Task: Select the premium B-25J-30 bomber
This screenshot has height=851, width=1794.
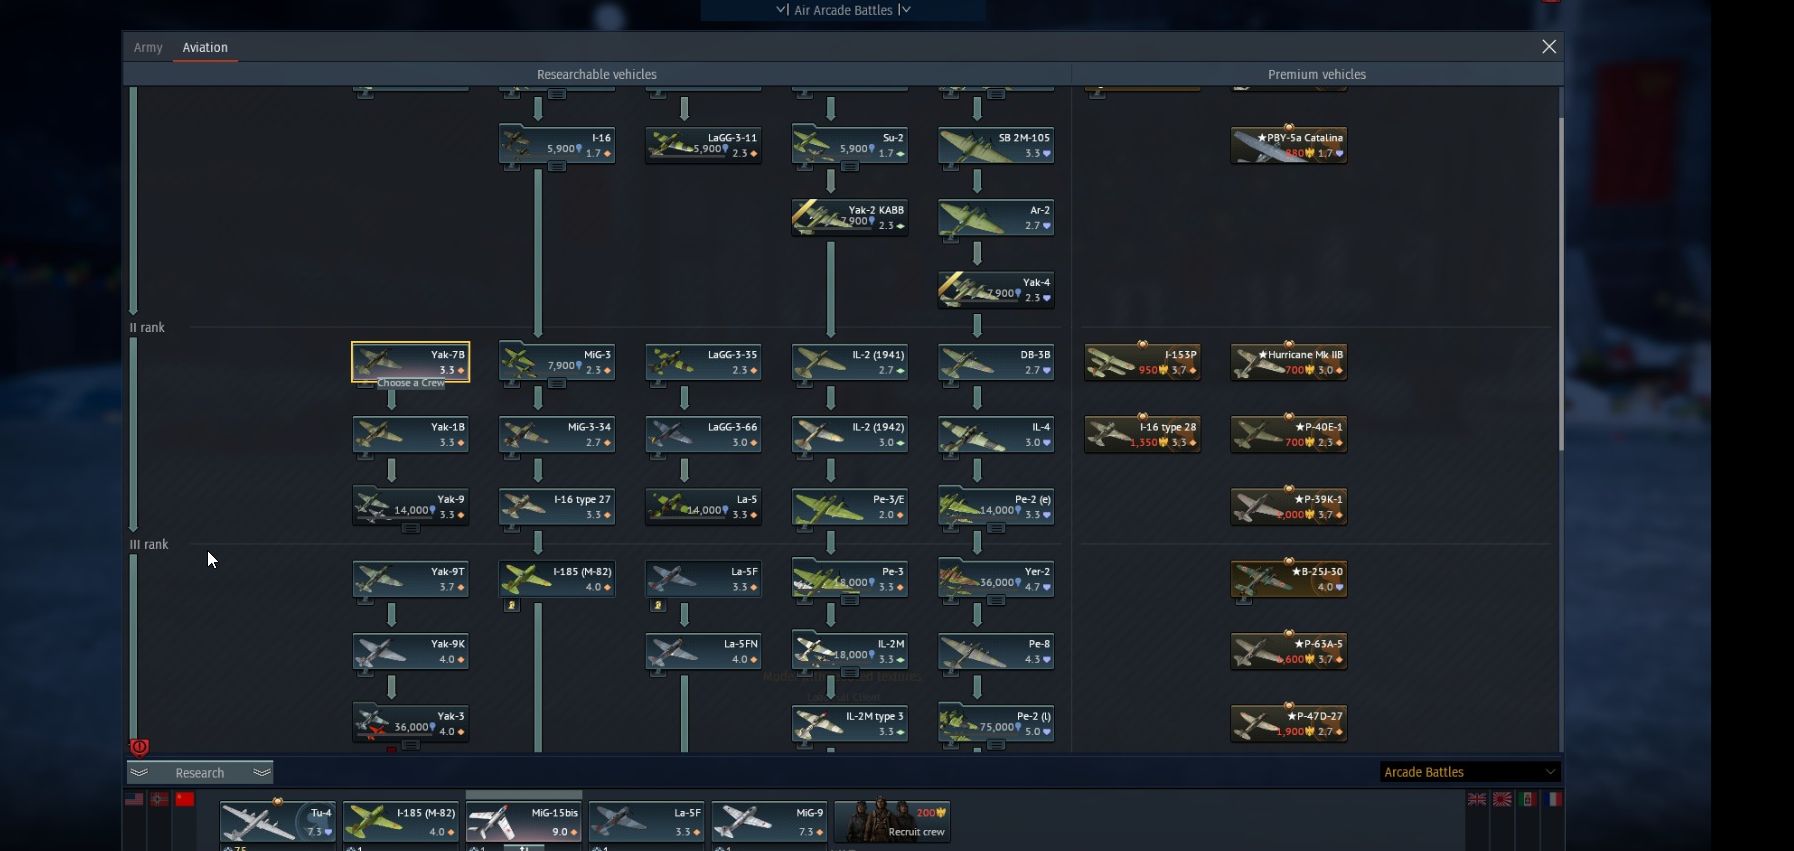Action: coord(1289,579)
